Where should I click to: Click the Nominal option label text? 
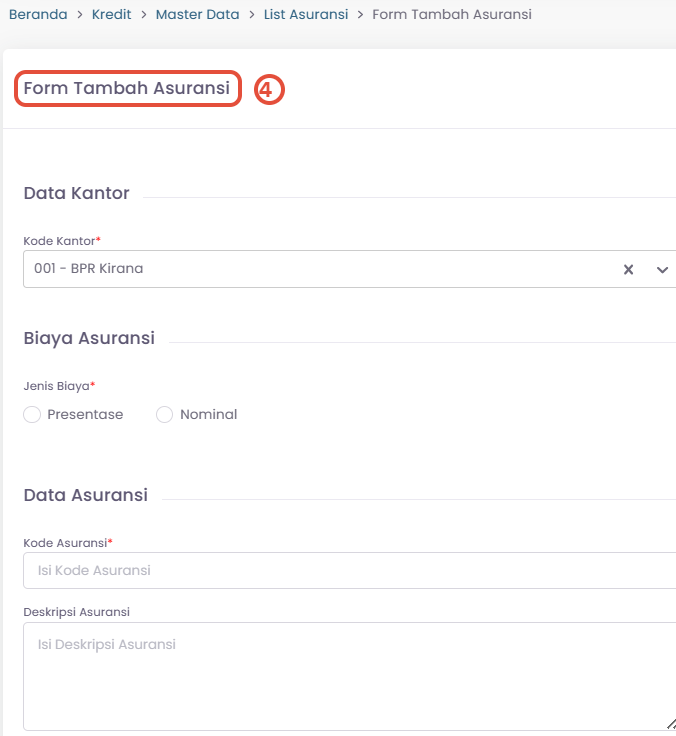[208, 414]
